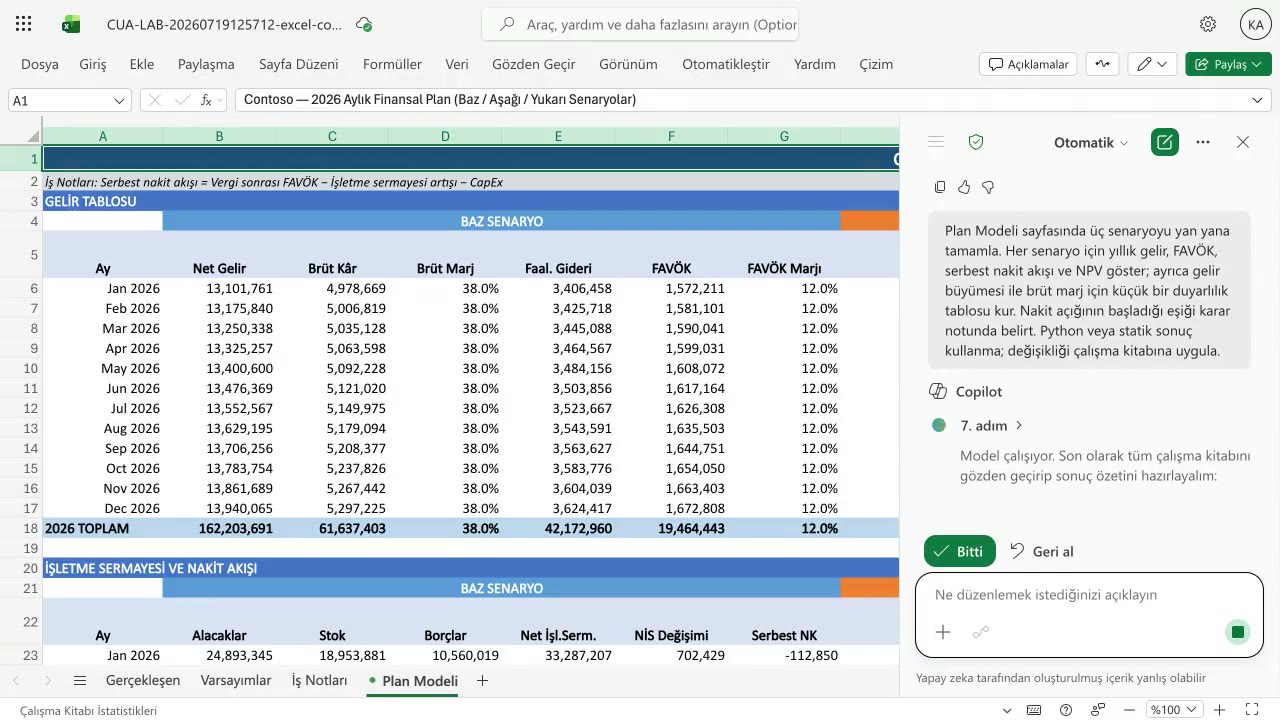
Task: Switch to the Varsayımlar sheet tab
Action: point(236,680)
